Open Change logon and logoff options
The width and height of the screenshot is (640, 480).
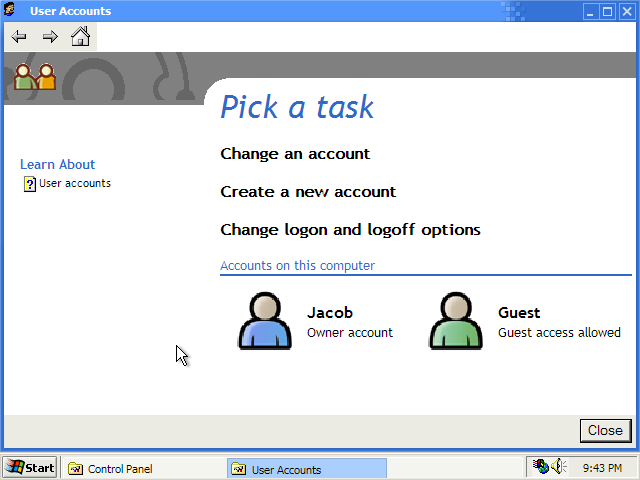(350, 230)
